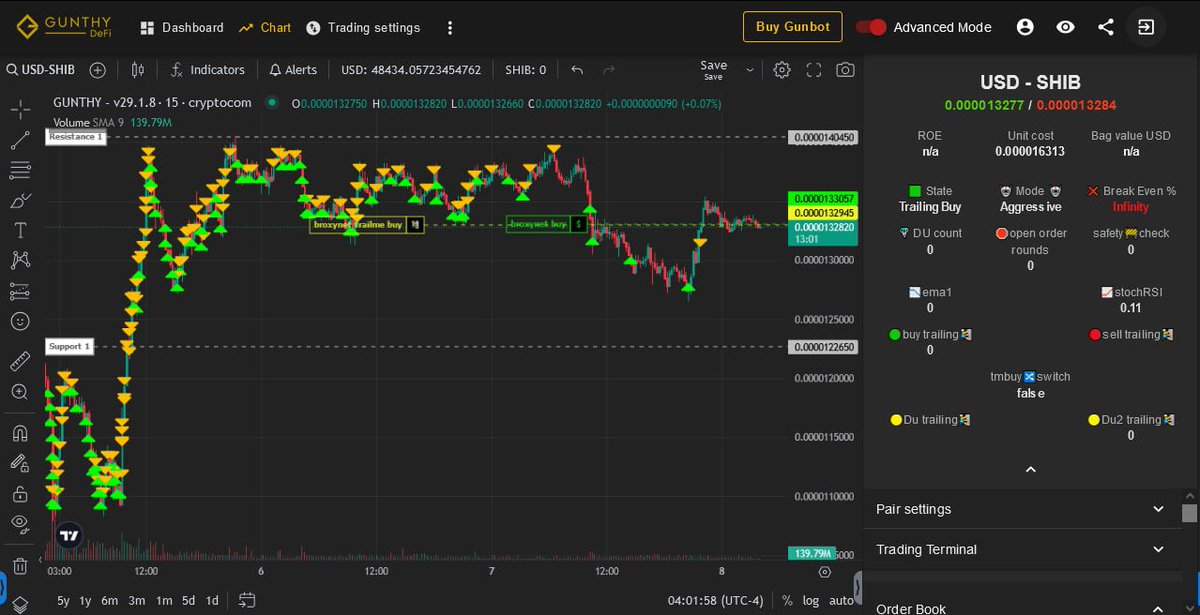The height and width of the screenshot is (615, 1200).
Task: Collapse the pair info panel chevron
Action: pyautogui.click(x=1031, y=469)
